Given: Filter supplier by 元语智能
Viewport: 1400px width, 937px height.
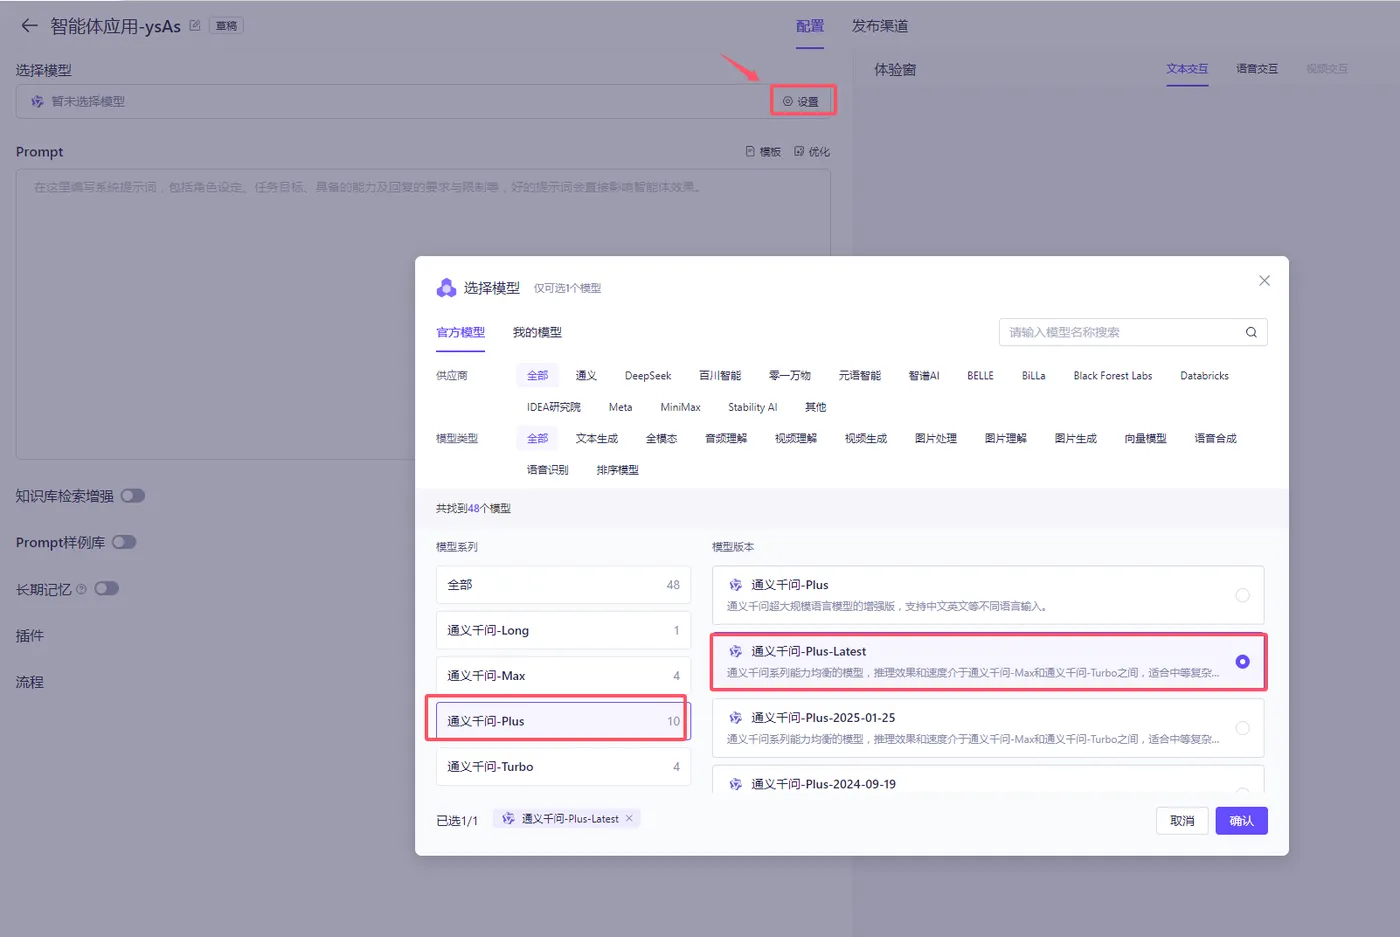Looking at the screenshot, I should point(860,376).
